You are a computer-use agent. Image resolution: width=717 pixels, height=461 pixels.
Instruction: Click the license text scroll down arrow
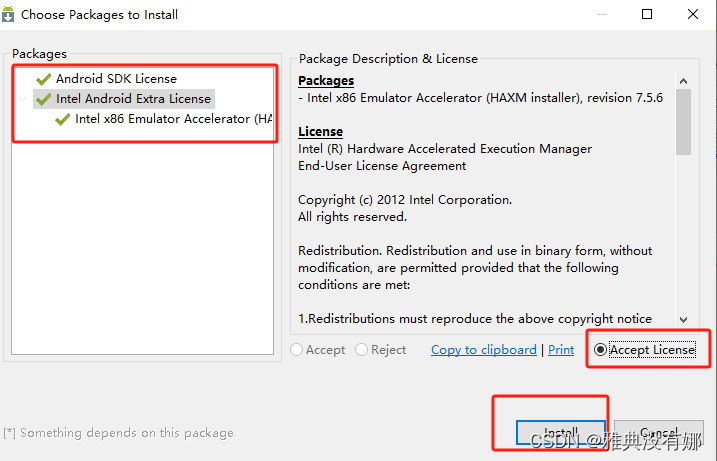click(684, 320)
